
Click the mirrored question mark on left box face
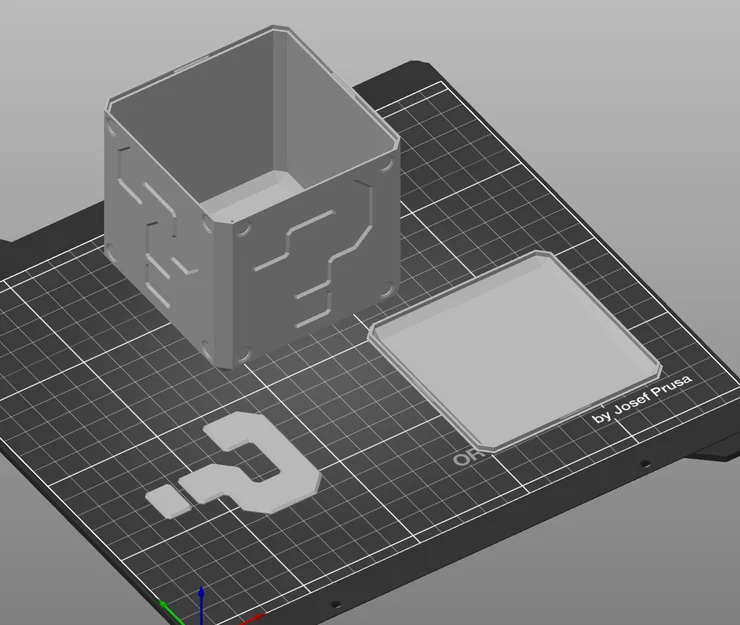156,227
